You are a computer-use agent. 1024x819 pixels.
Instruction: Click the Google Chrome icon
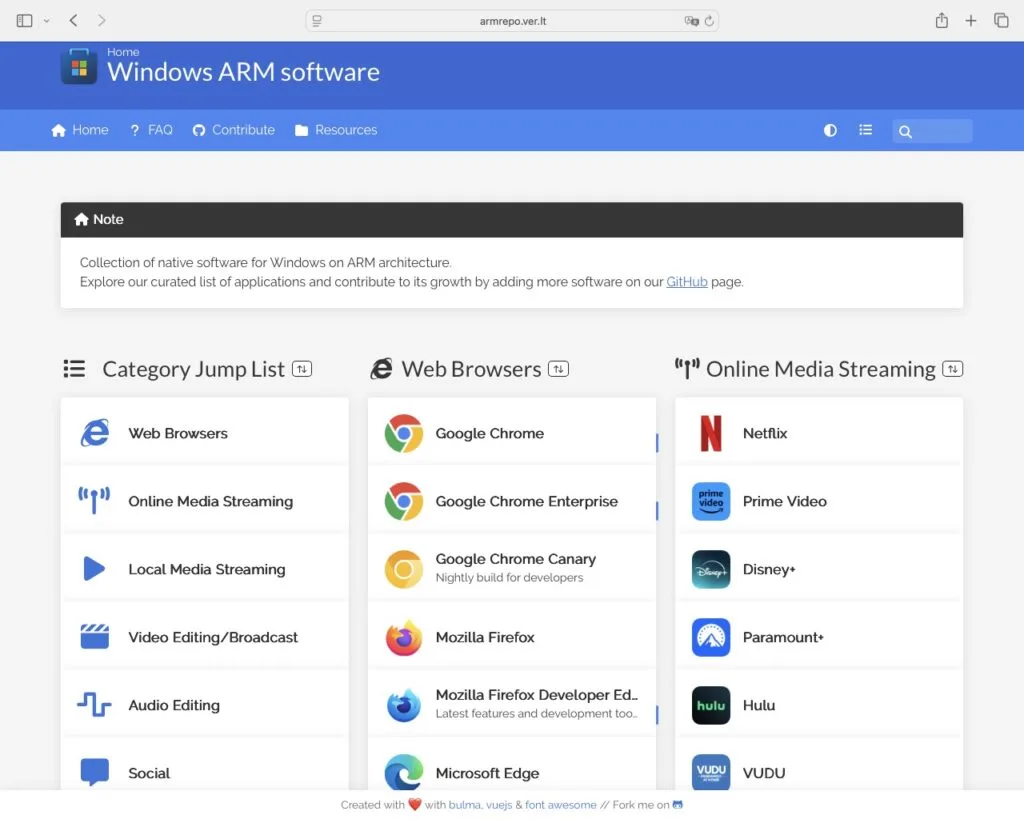404,433
